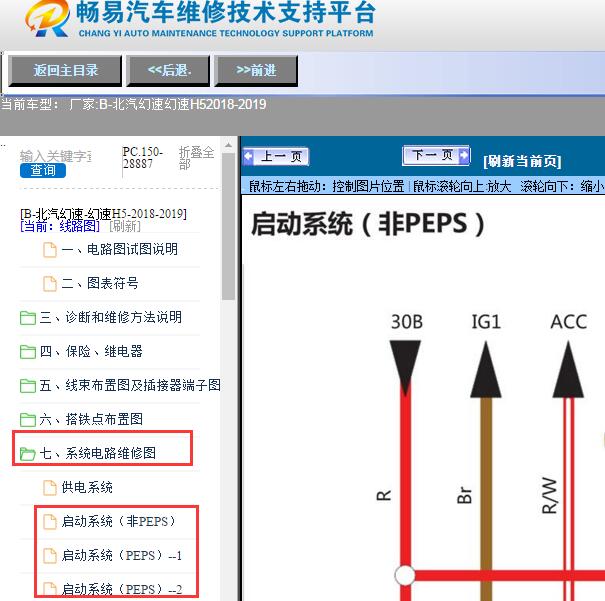The height and width of the screenshot is (601, 605).
Task: Click page icon beside 启动系统（PEPS）--1
Action: (50, 555)
